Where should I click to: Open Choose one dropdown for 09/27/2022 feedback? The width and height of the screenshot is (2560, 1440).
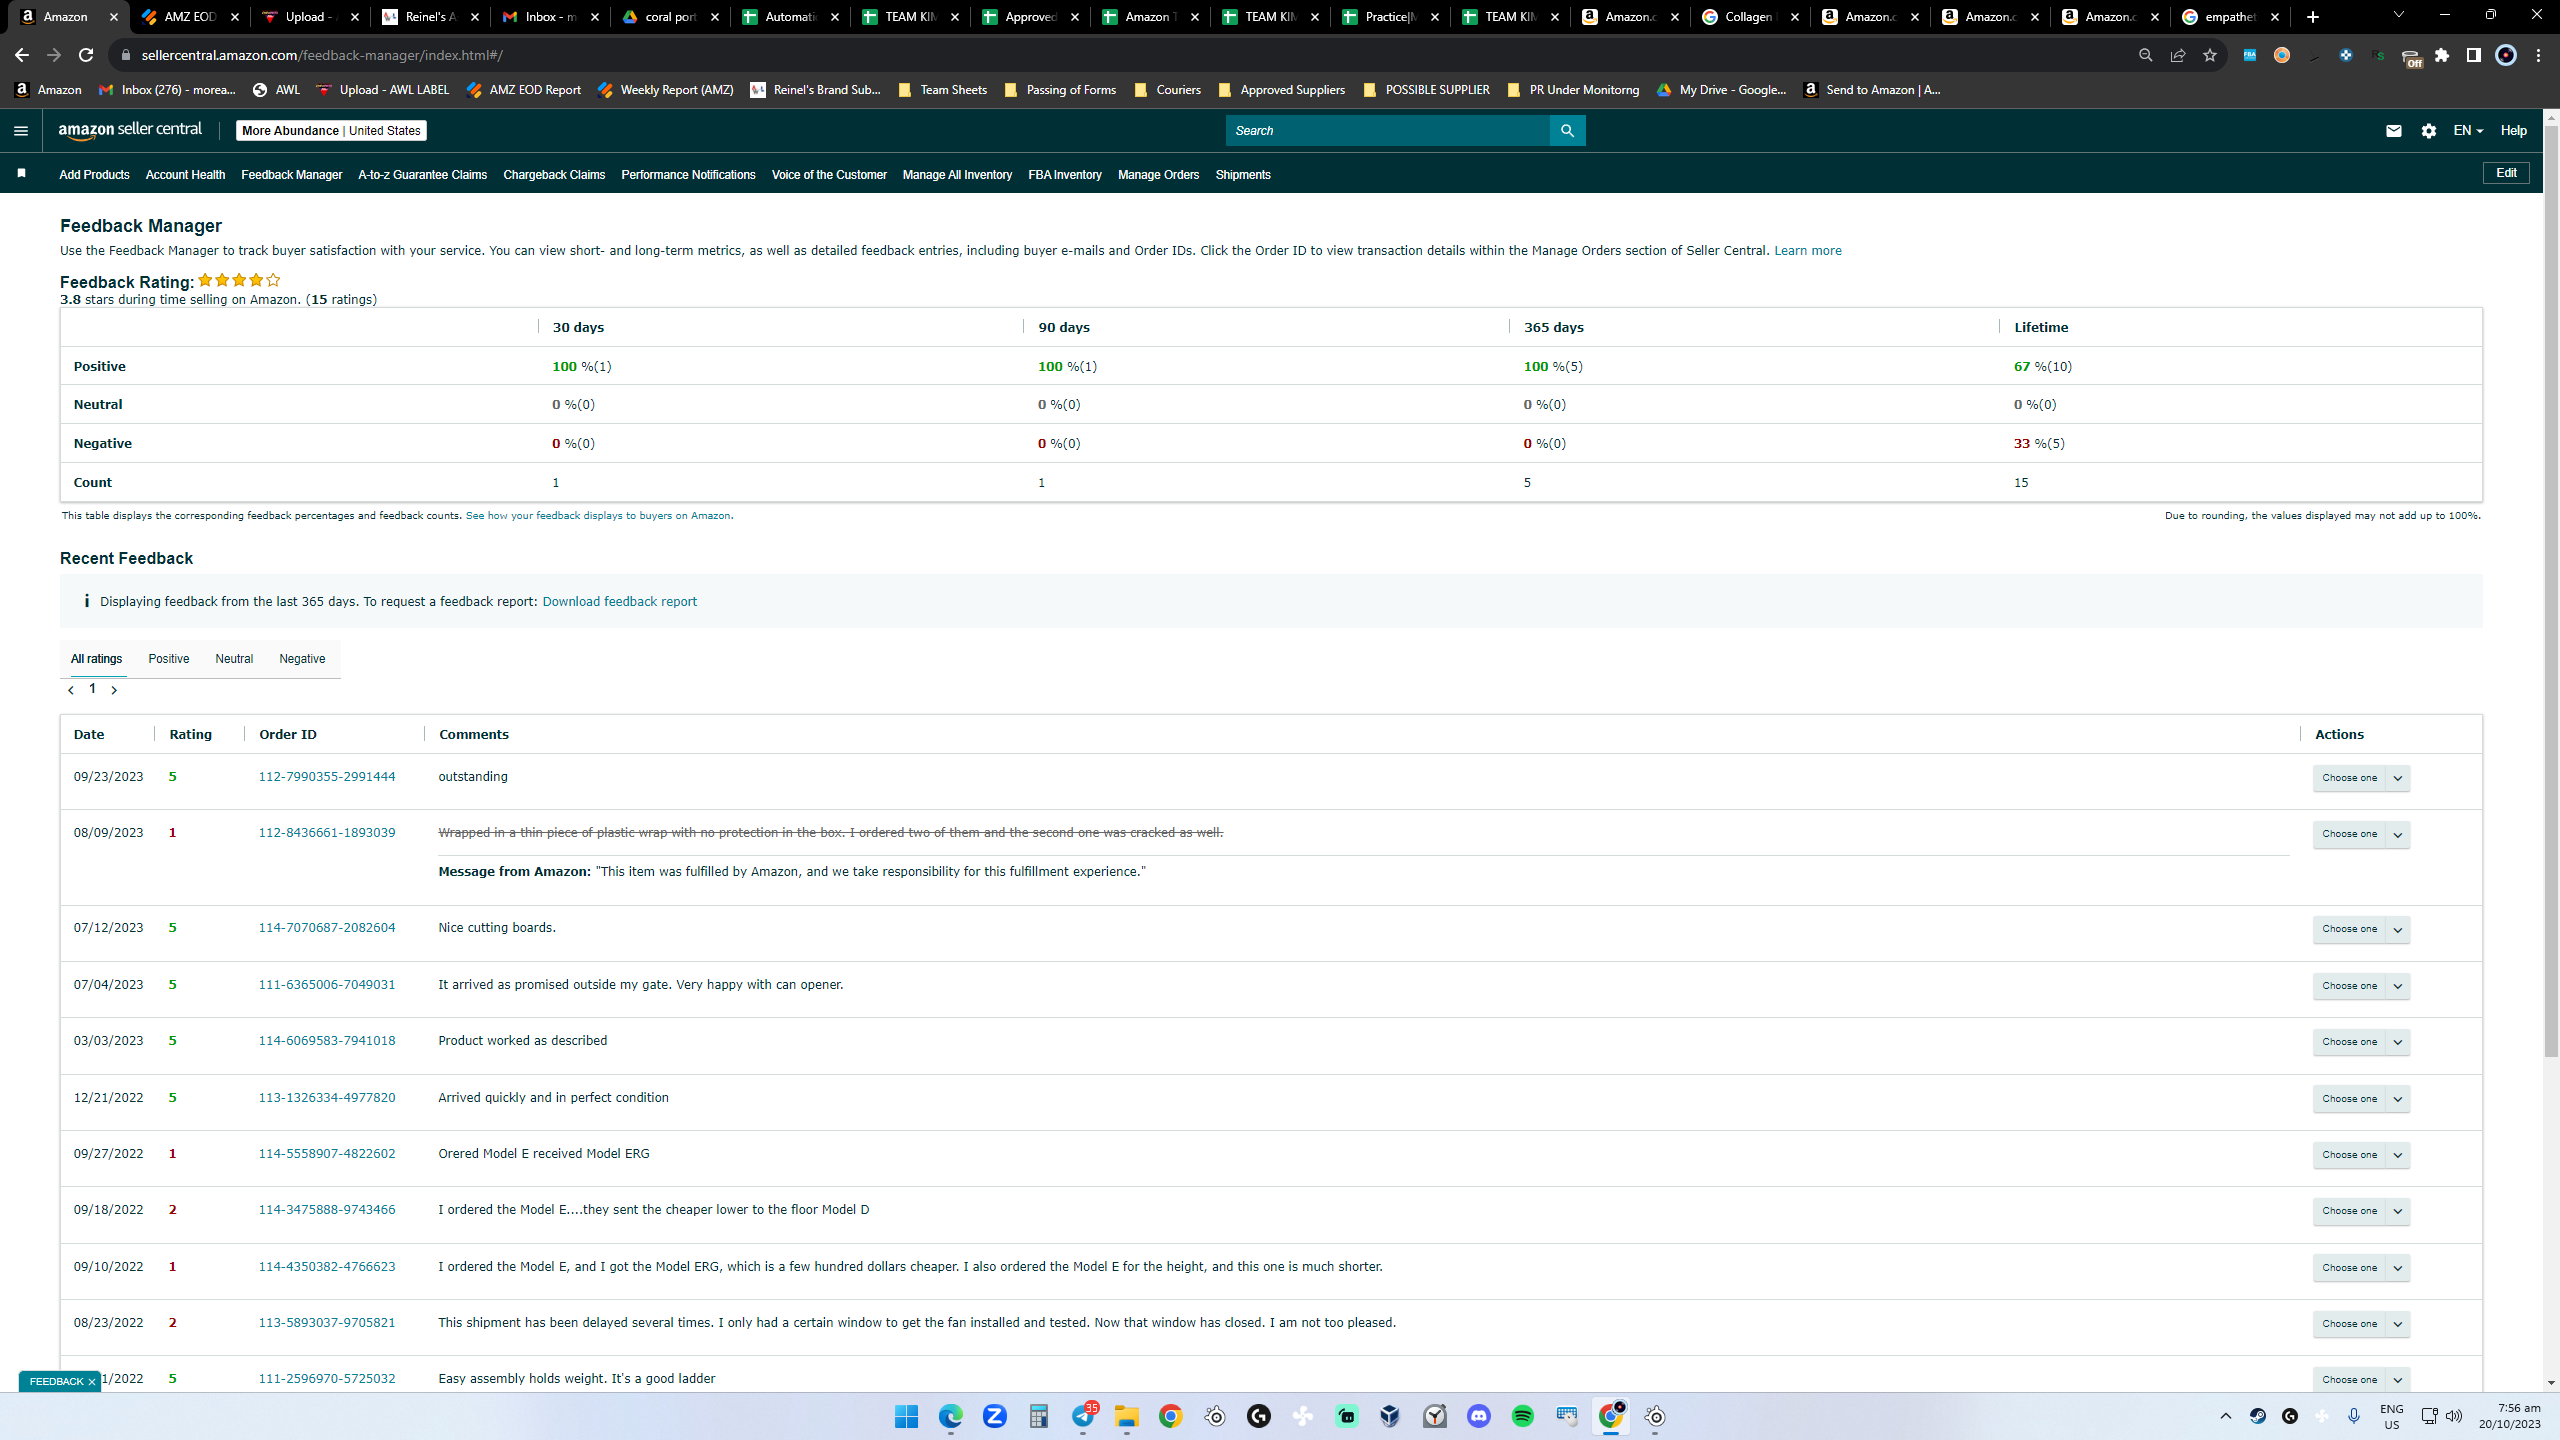tap(2361, 1155)
